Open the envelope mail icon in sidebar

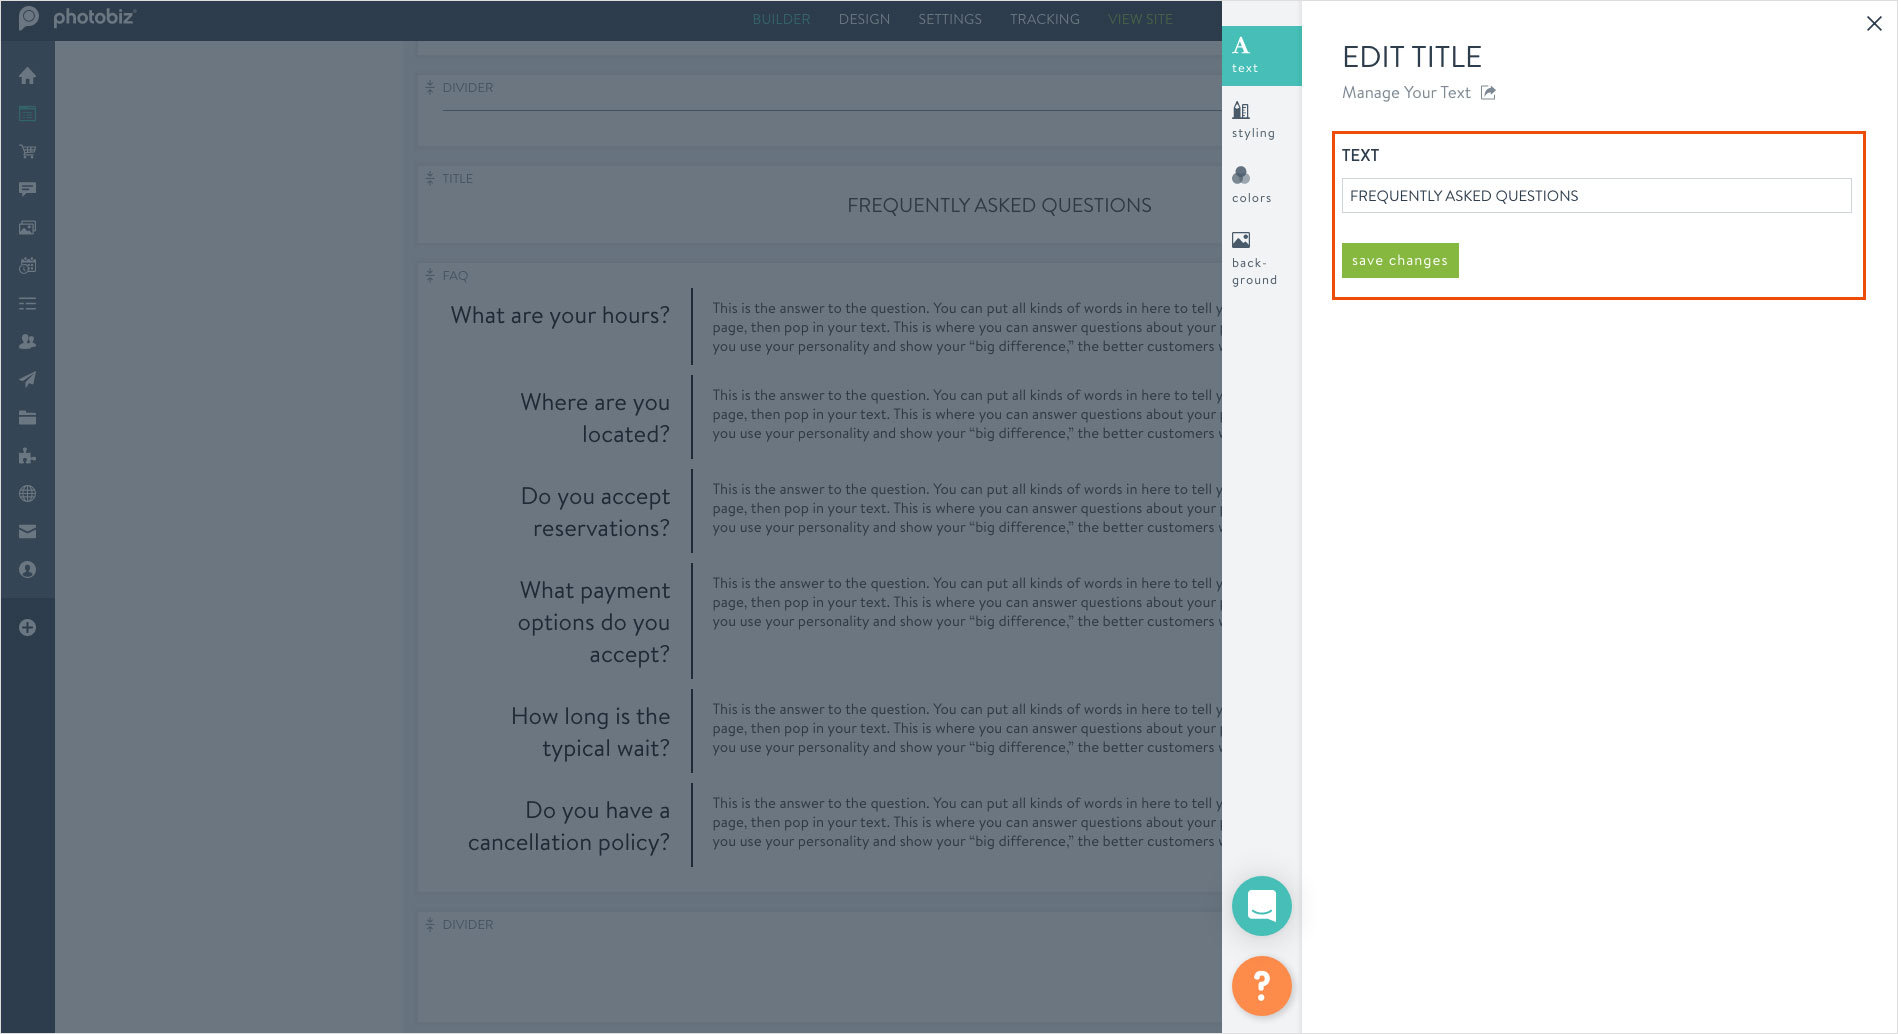tap(27, 532)
